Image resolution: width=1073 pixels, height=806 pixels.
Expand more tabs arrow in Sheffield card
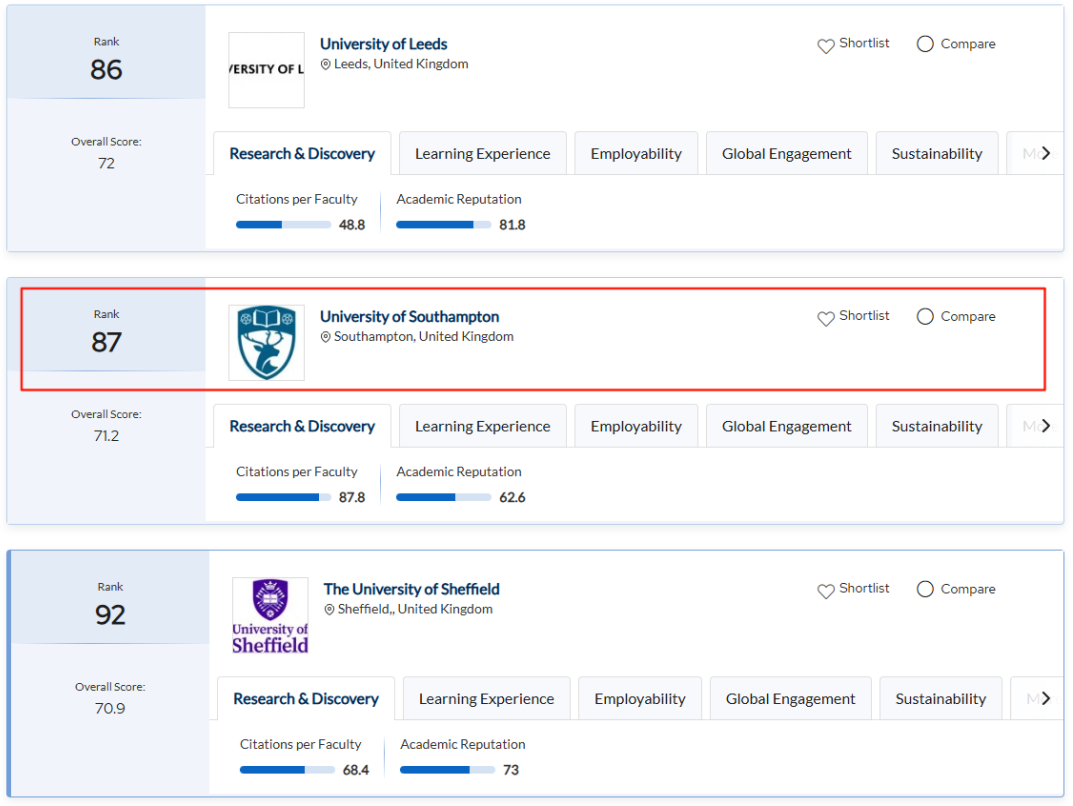tap(1045, 699)
